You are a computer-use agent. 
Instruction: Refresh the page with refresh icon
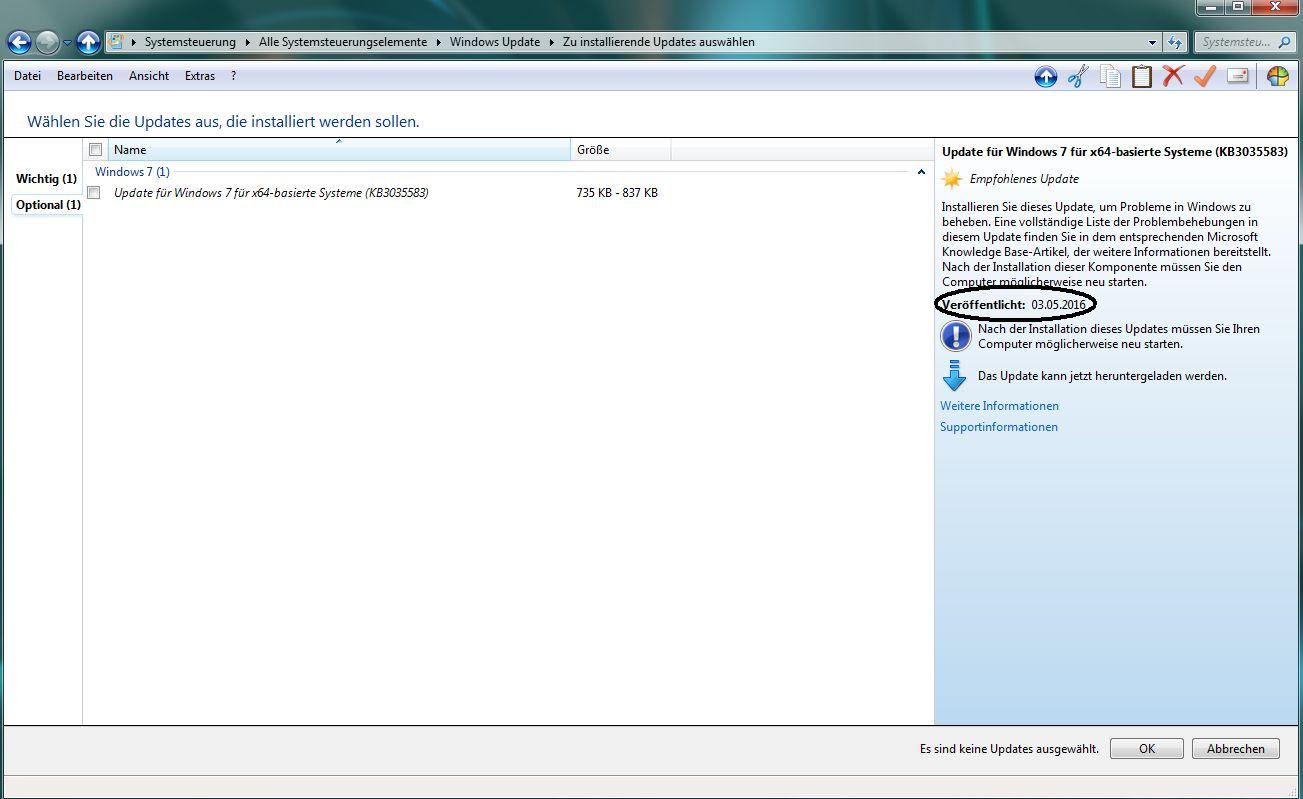(1175, 43)
